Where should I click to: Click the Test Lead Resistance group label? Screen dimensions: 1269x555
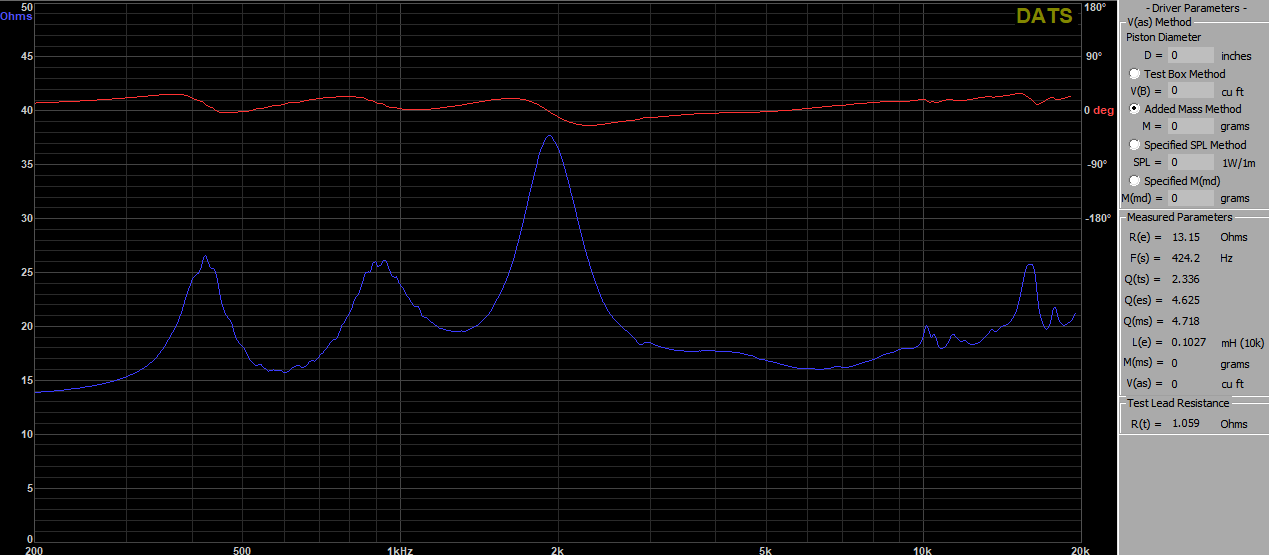(x=1179, y=403)
